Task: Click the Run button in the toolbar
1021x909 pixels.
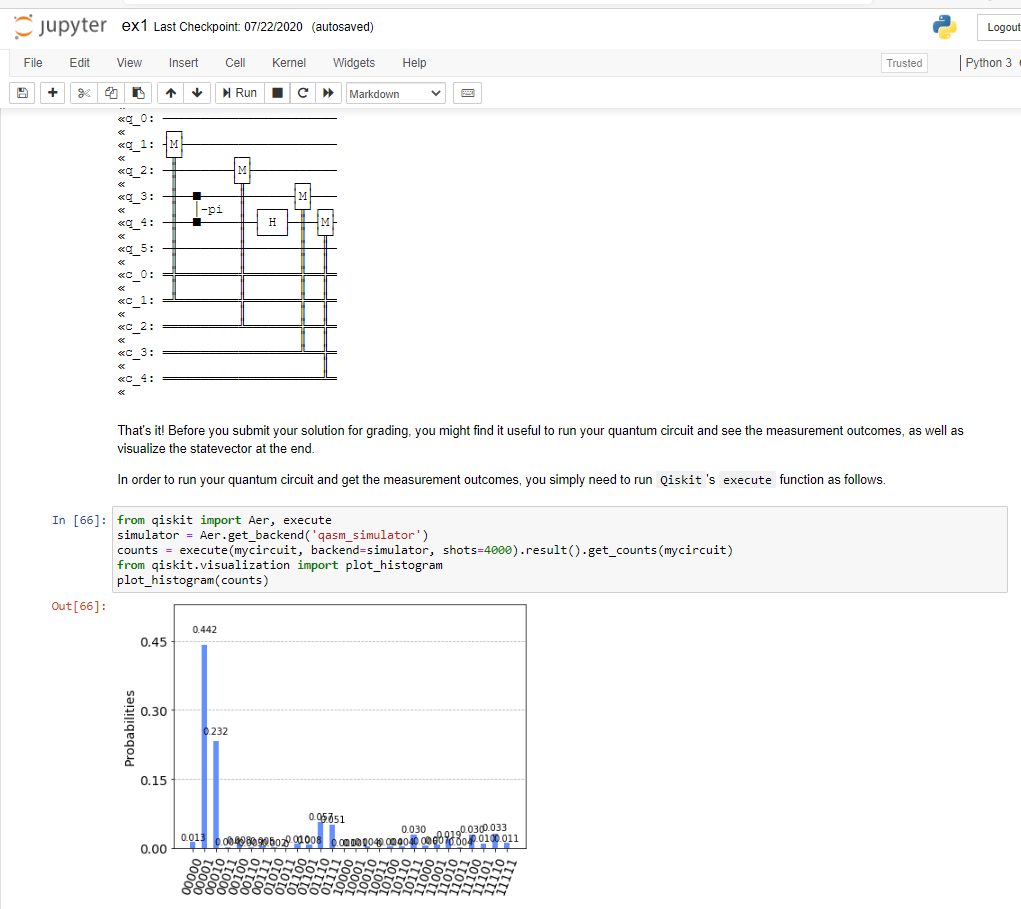Action: (x=240, y=93)
